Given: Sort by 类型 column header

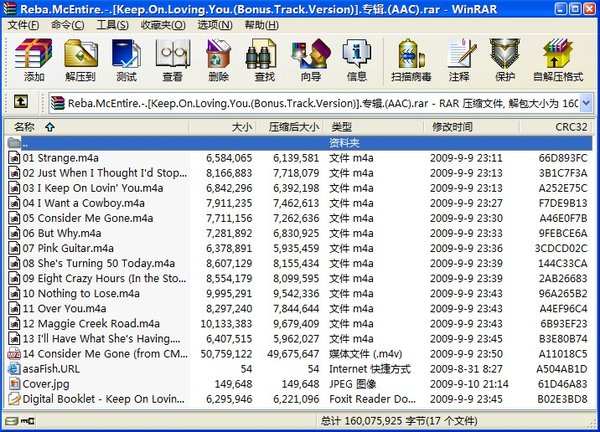Looking at the screenshot, I should point(374,127).
